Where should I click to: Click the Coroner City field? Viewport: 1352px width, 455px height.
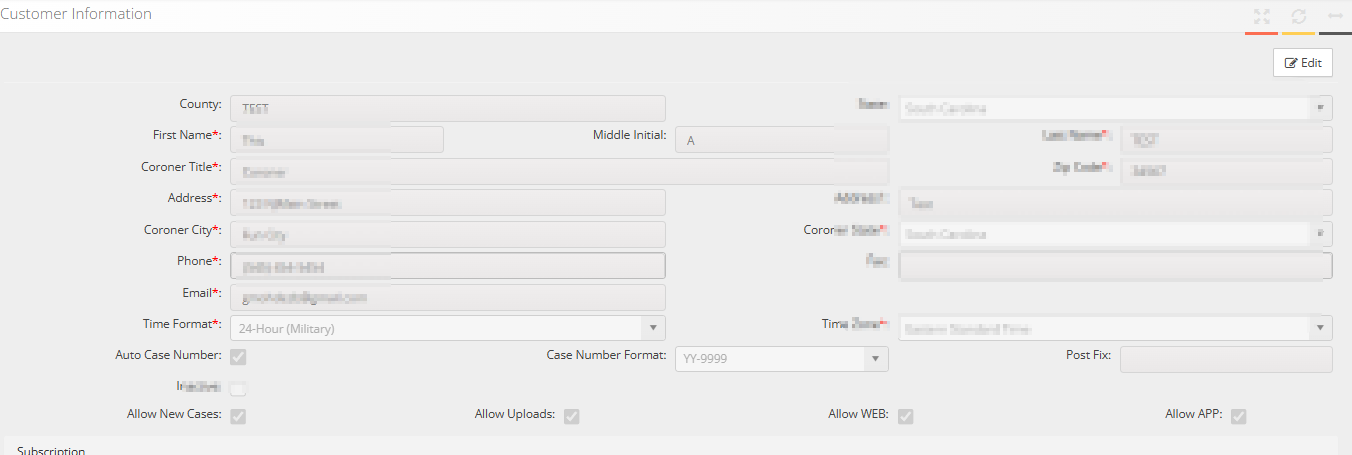[447, 234]
